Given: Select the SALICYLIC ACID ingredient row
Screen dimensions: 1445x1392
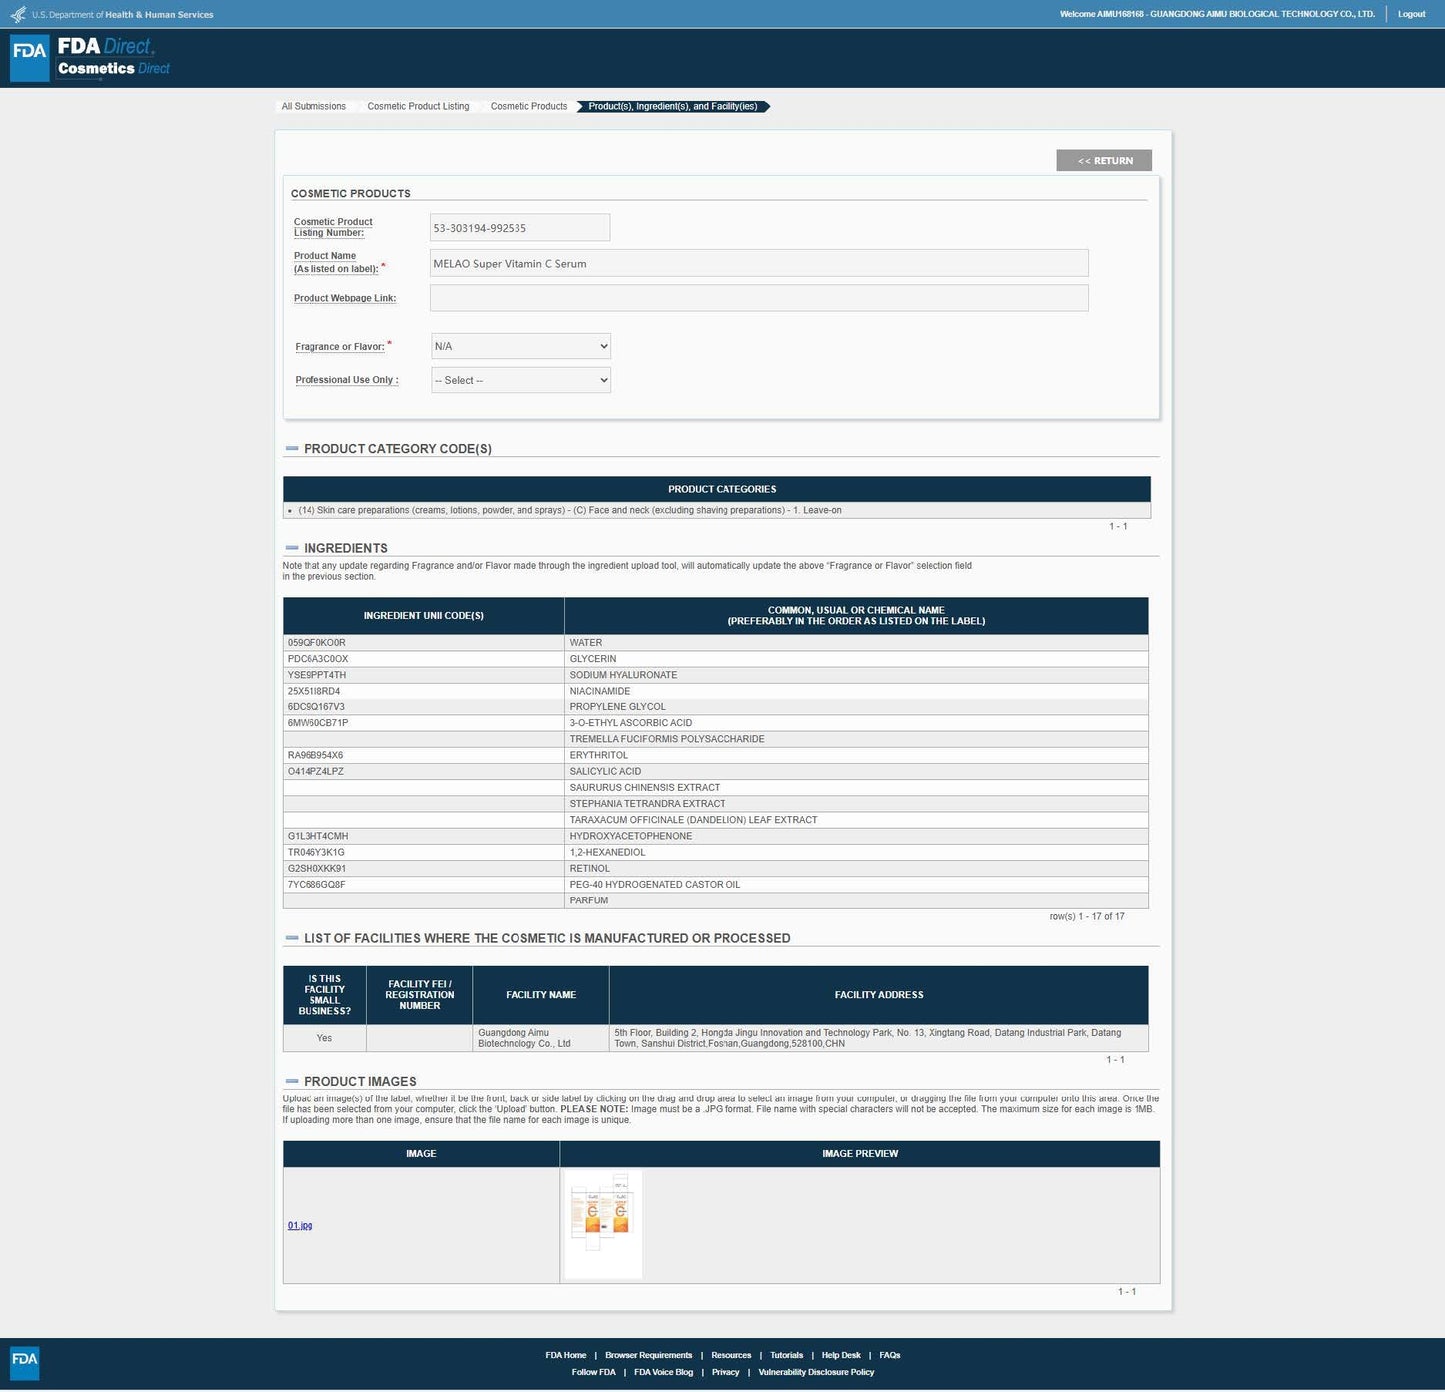Looking at the screenshot, I should 715,771.
